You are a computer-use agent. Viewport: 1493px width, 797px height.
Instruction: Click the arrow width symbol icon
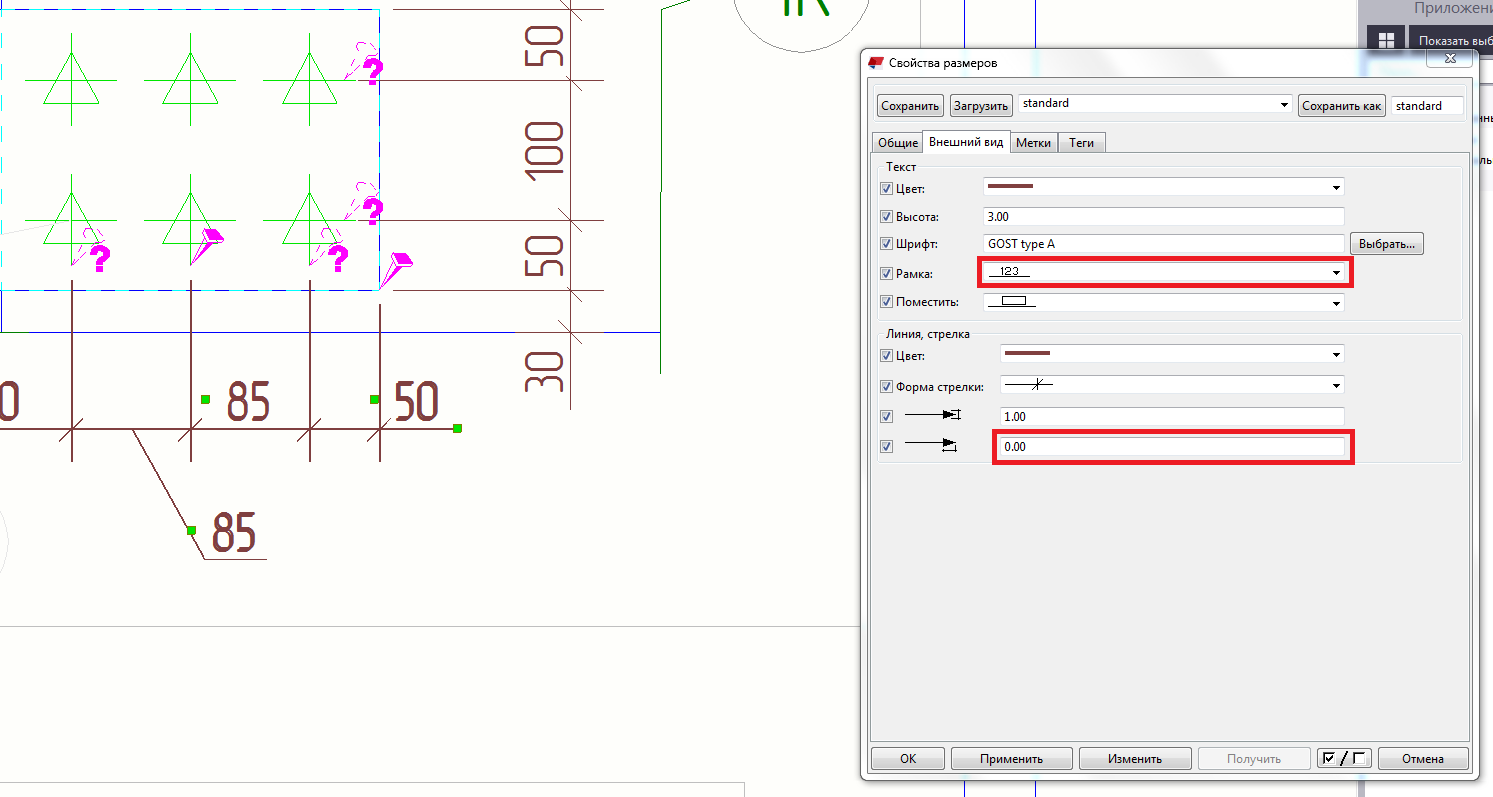pos(931,447)
